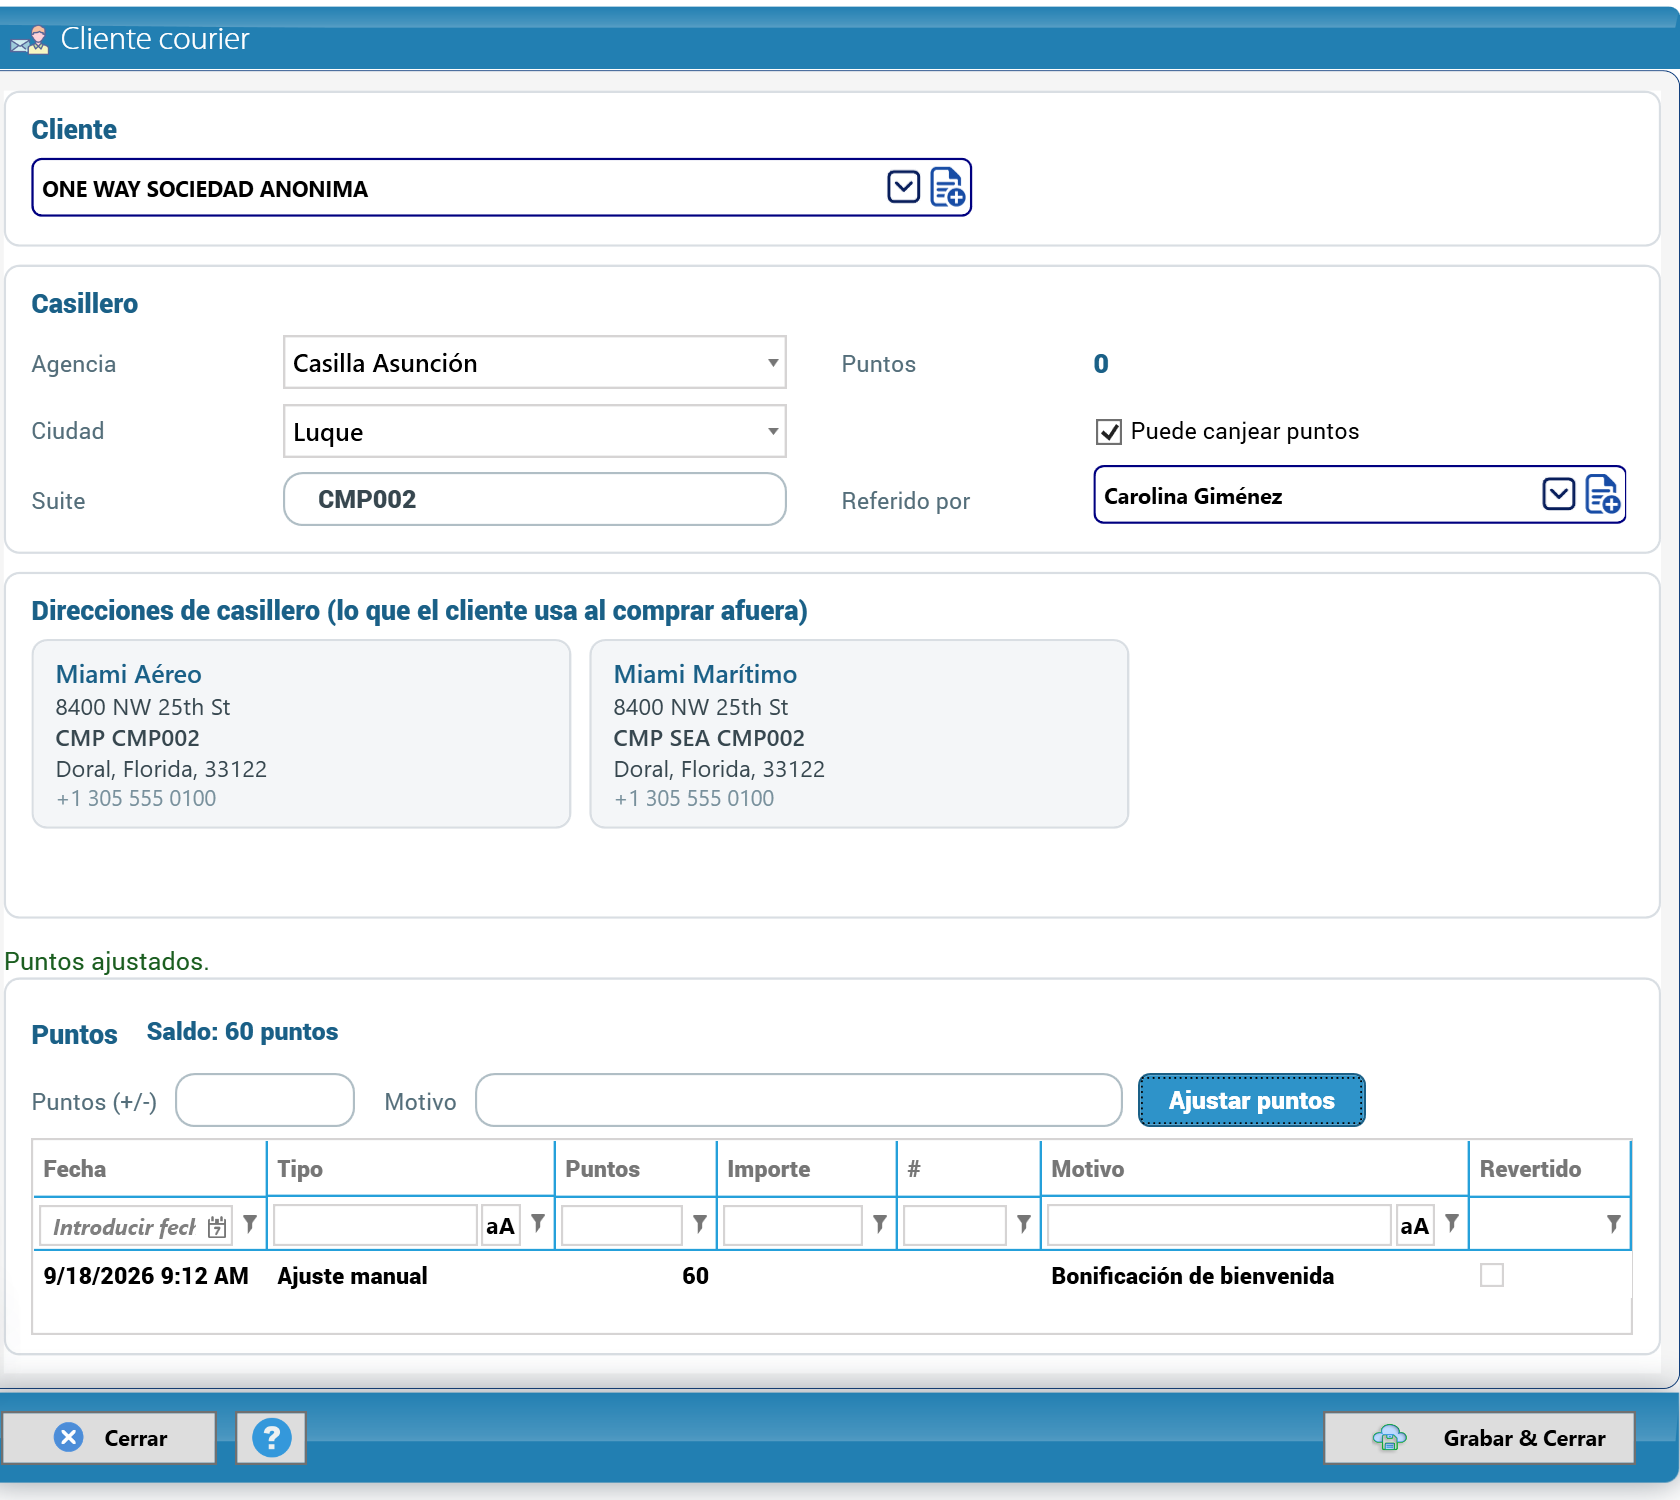Screen dimensions: 1680x1500
Task: Click the Cliente courier title icon
Action: (30, 40)
